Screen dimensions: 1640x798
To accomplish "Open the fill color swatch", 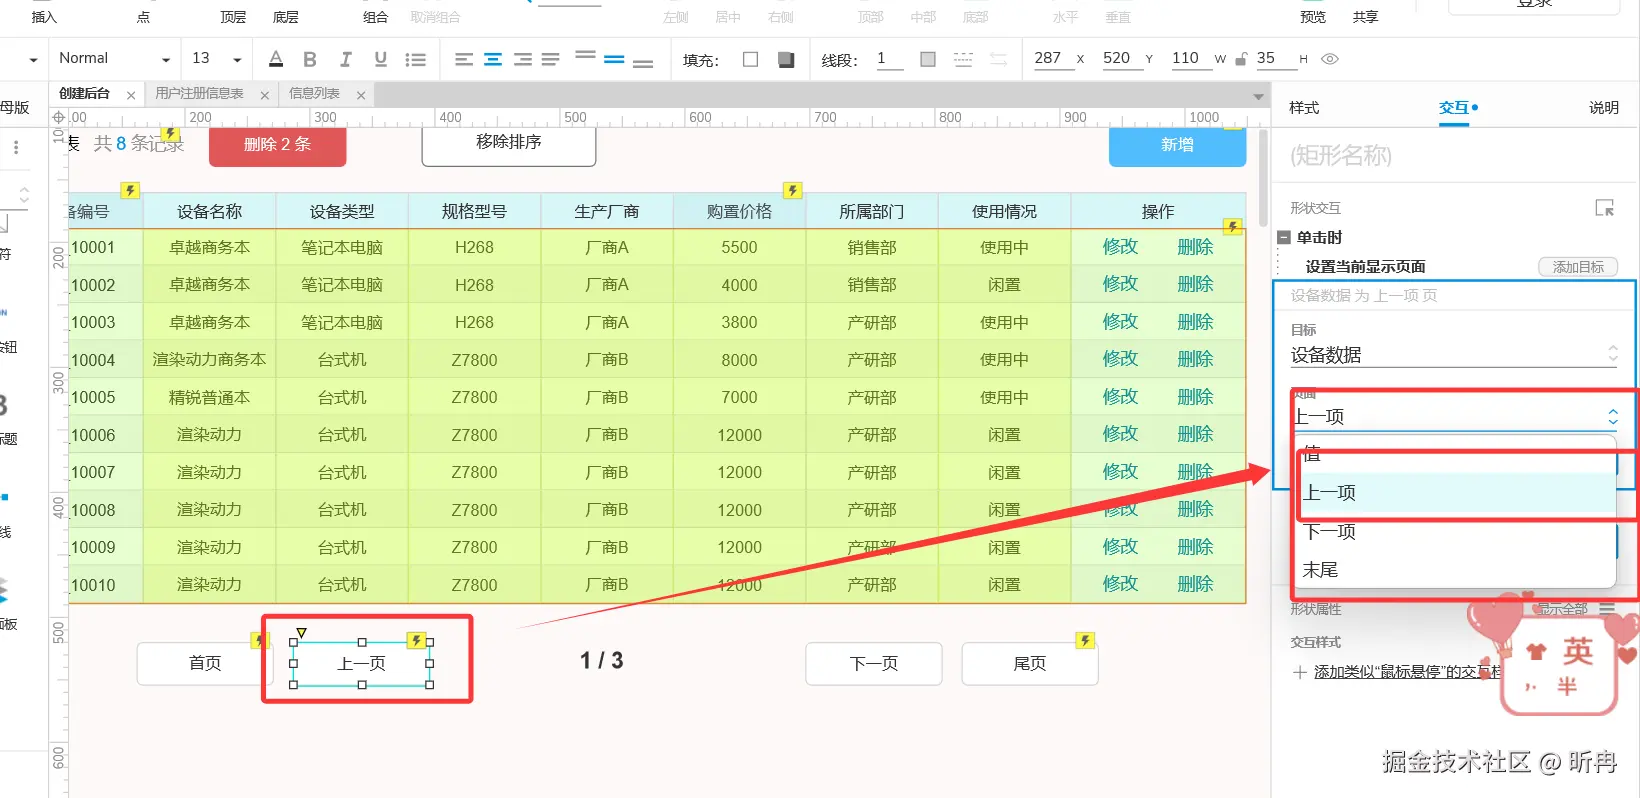I will [x=750, y=60].
